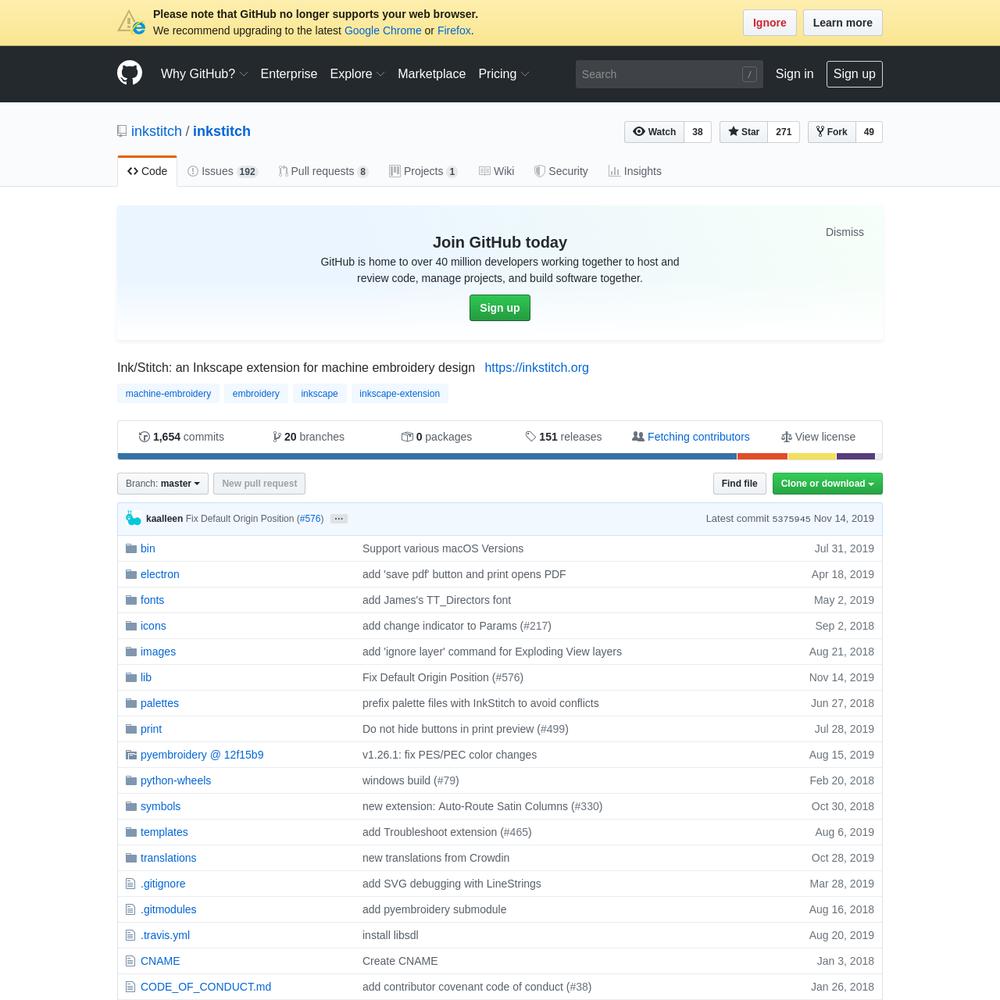Screen dimensions: 1000x1000
Task: Expand commit message with ellipsis button
Action: click(339, 518)
